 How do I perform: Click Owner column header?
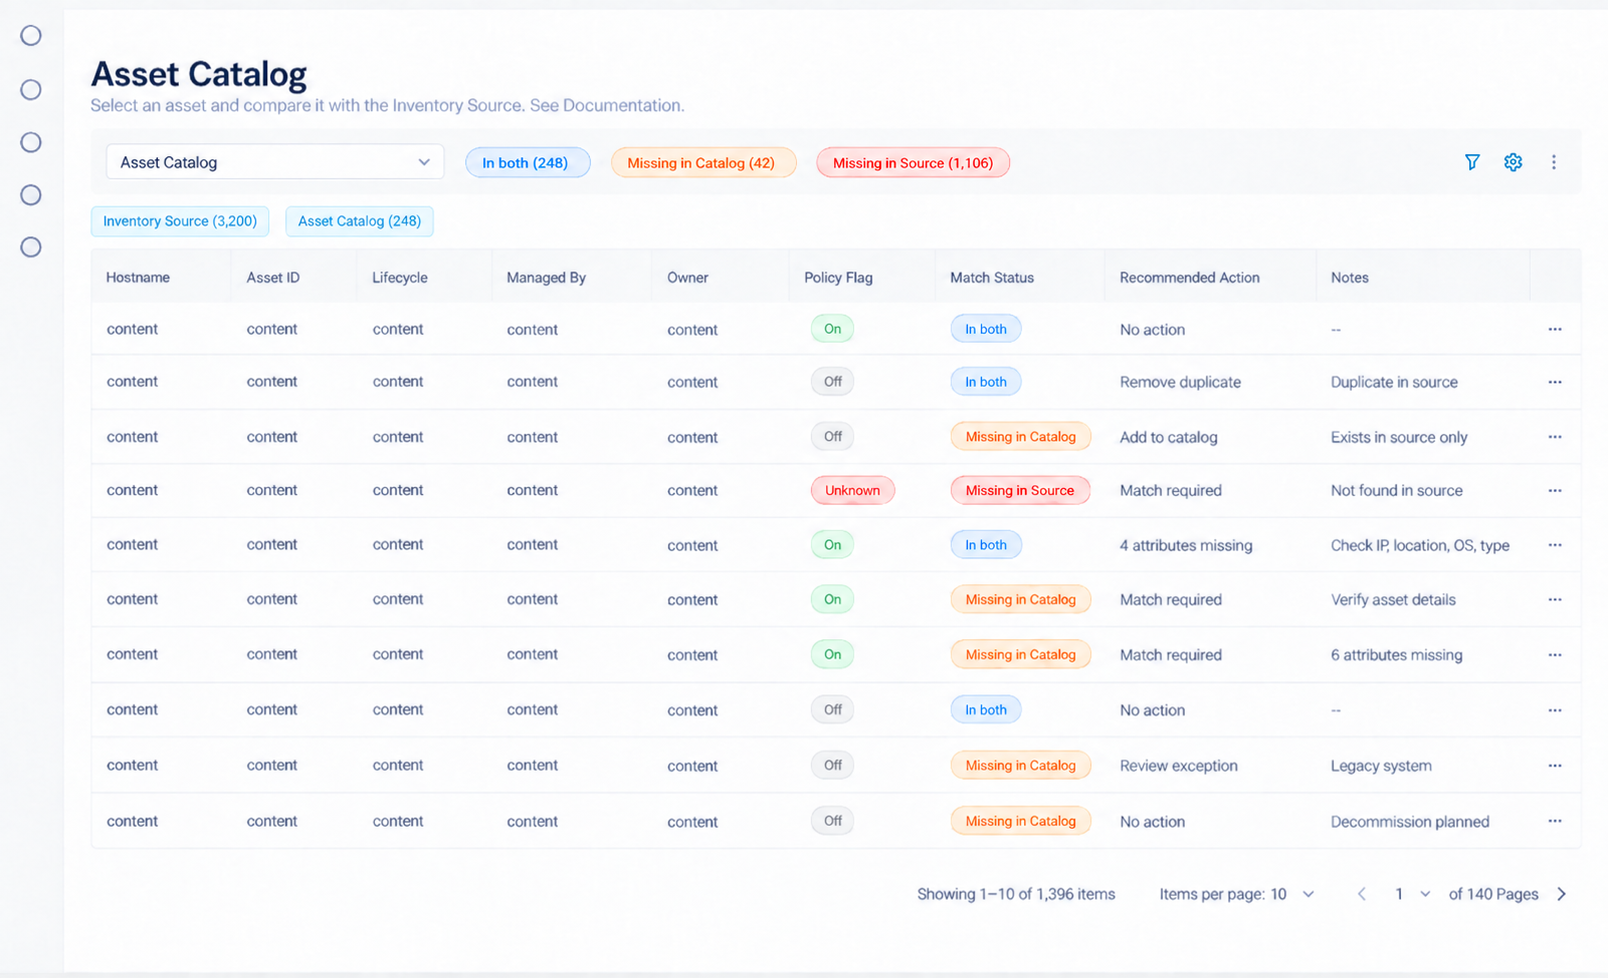tap(688, 278)
